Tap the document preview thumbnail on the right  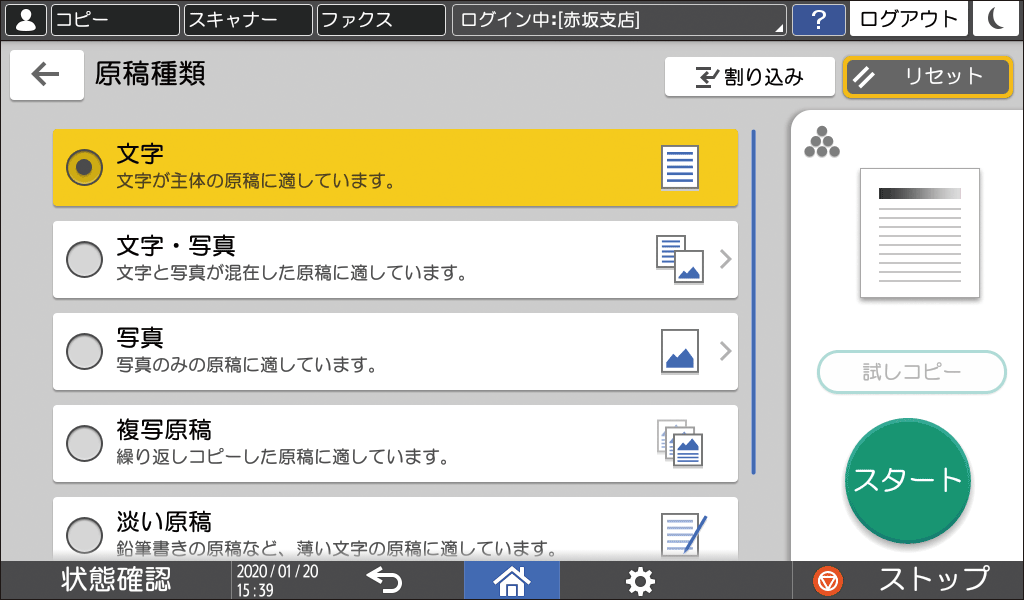[x=918, y=233]
